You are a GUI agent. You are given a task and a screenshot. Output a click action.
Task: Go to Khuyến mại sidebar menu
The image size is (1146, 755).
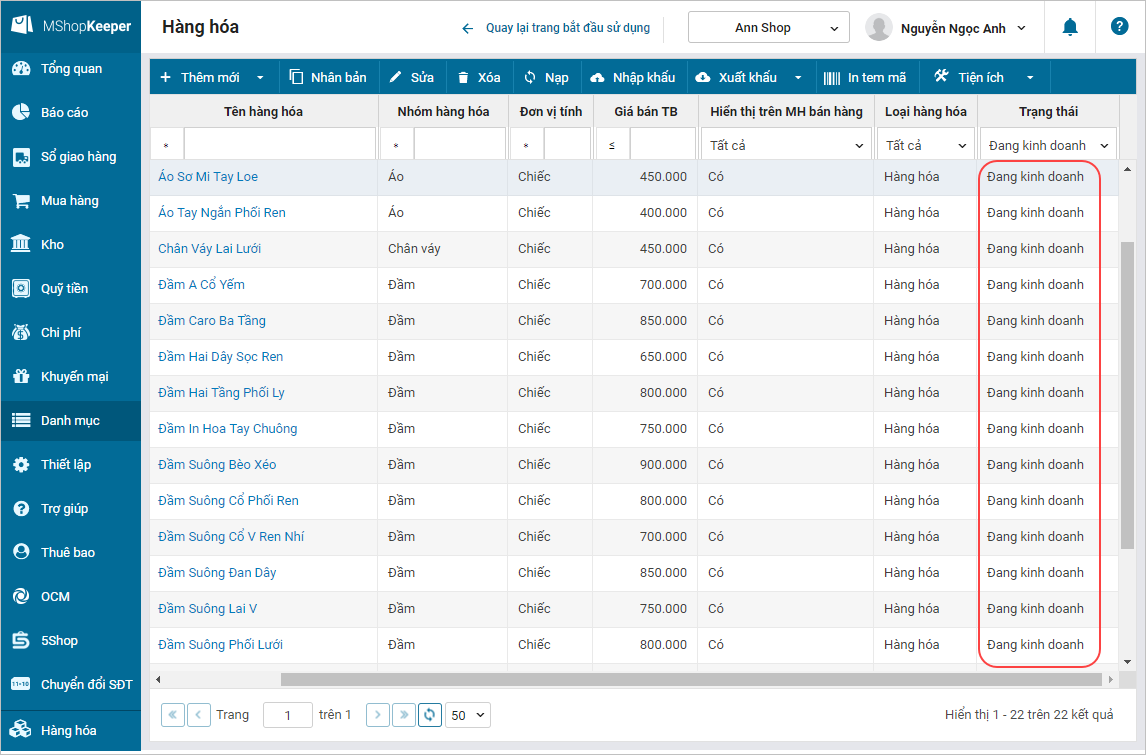(x=74, y=377)
